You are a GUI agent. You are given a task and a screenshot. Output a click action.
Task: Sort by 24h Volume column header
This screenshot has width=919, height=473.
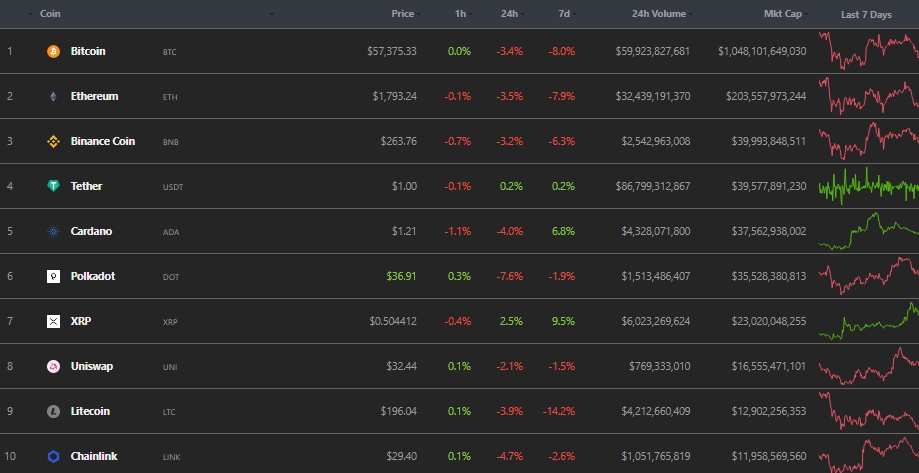660,14
